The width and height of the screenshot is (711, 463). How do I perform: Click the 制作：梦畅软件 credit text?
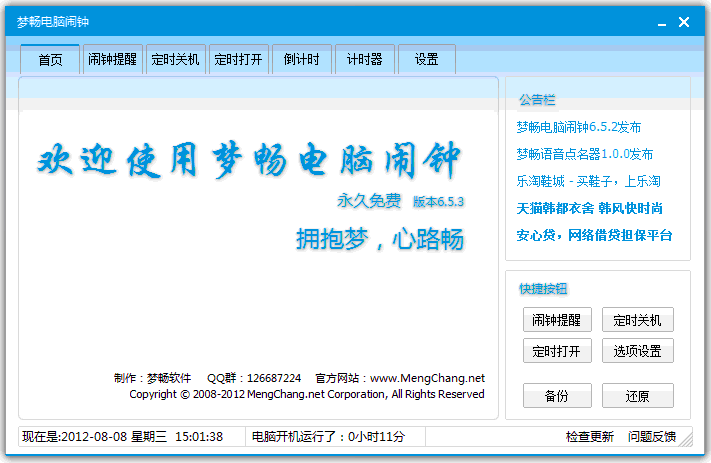click(153, 378)
